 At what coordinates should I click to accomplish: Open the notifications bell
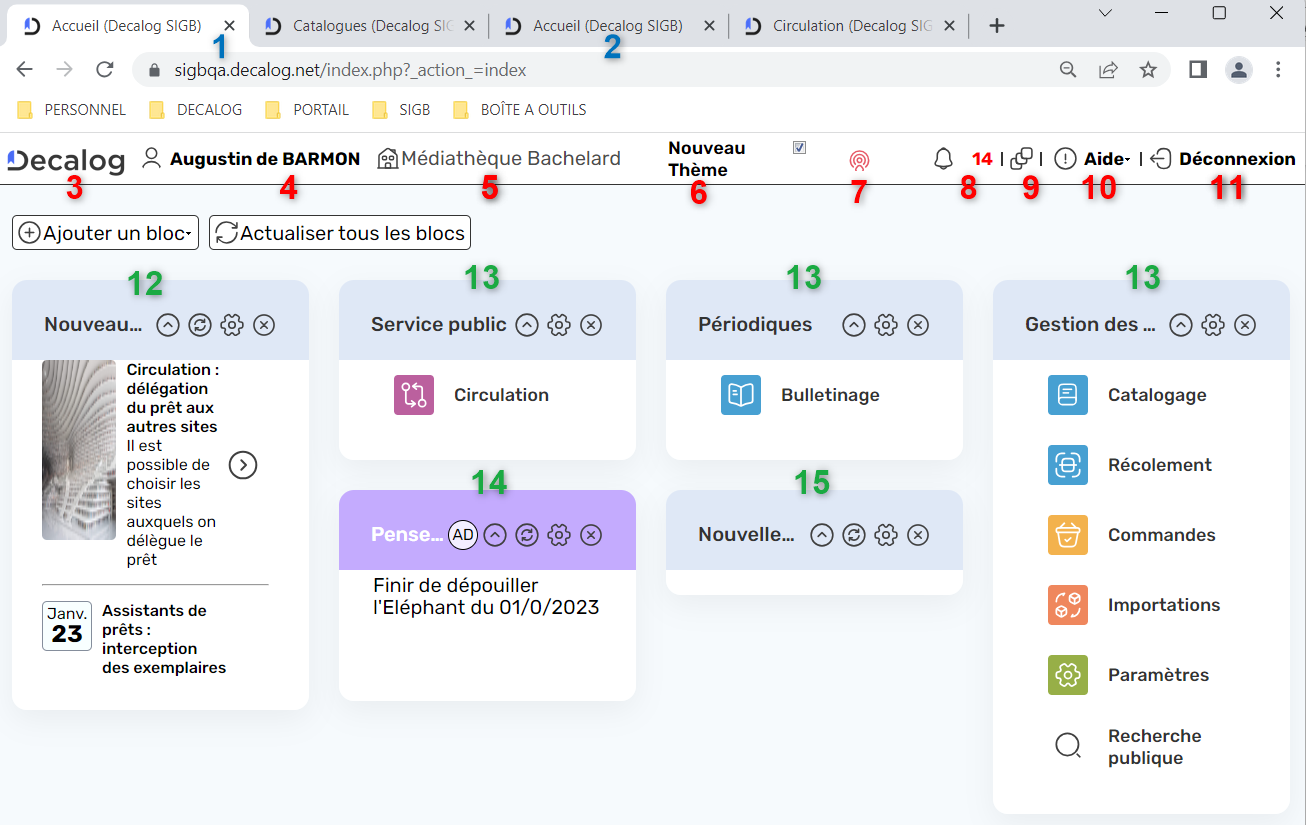pos(943,159)
